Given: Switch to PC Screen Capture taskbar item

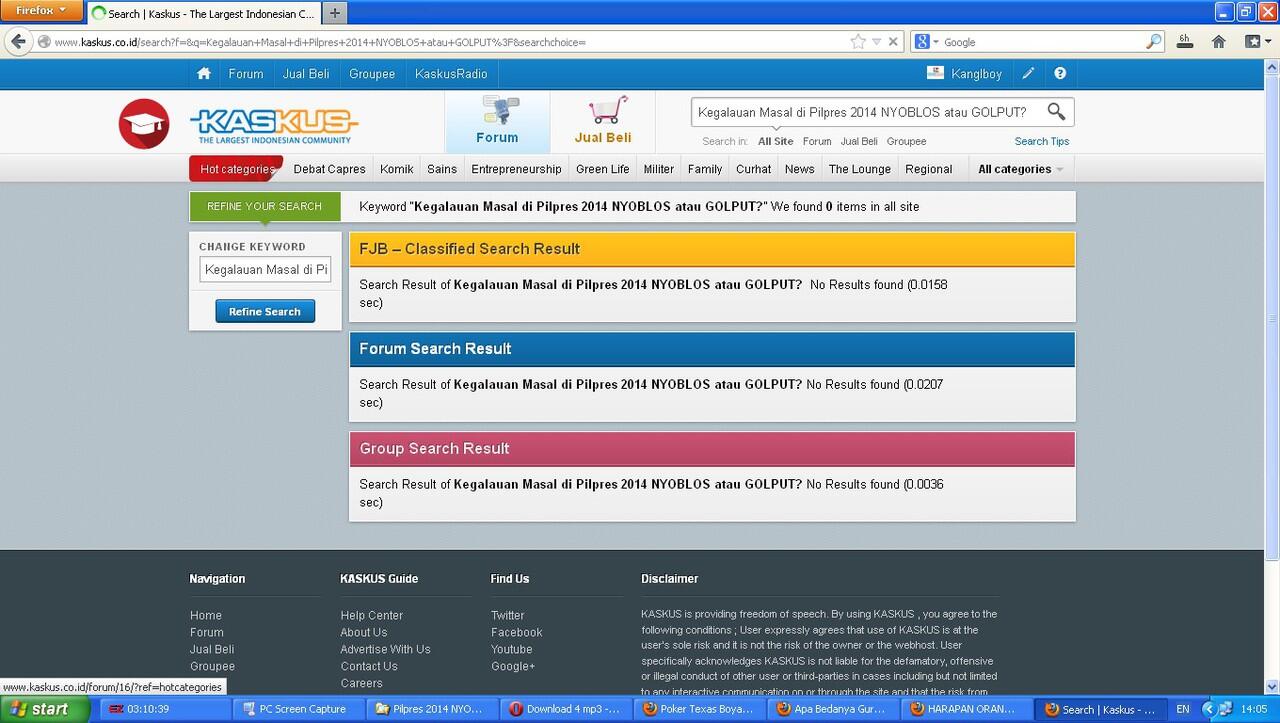Looking at the screenshot, I should pyautogui.click(x=298, y=709).
